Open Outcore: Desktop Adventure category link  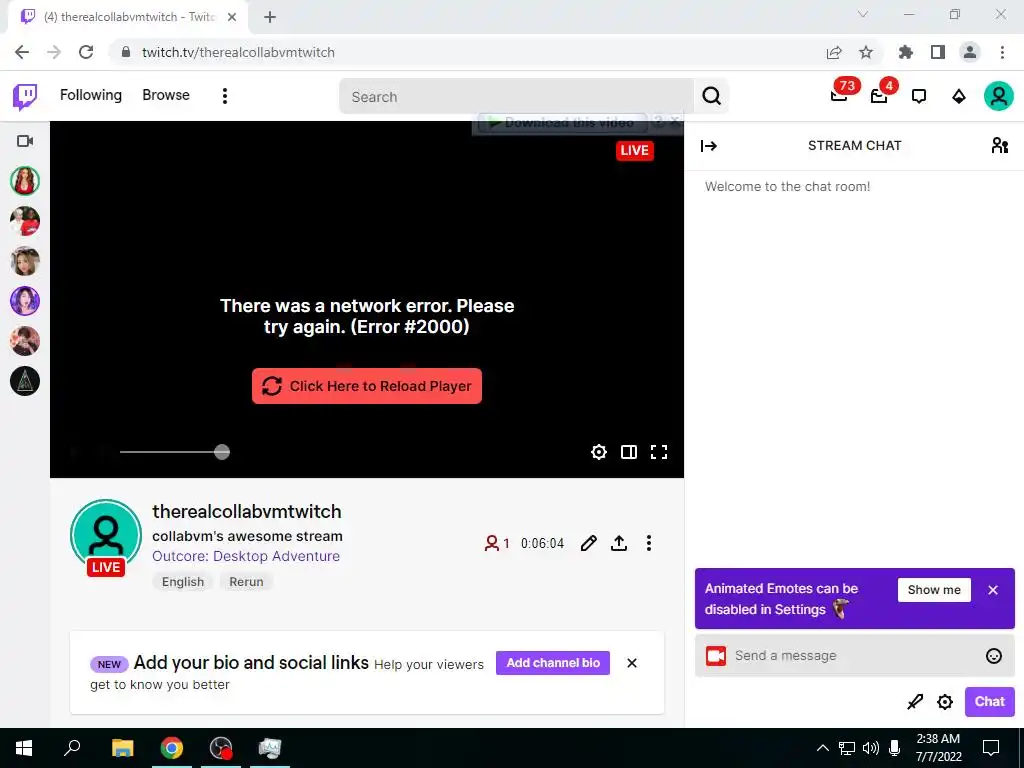tap(246, 556)
